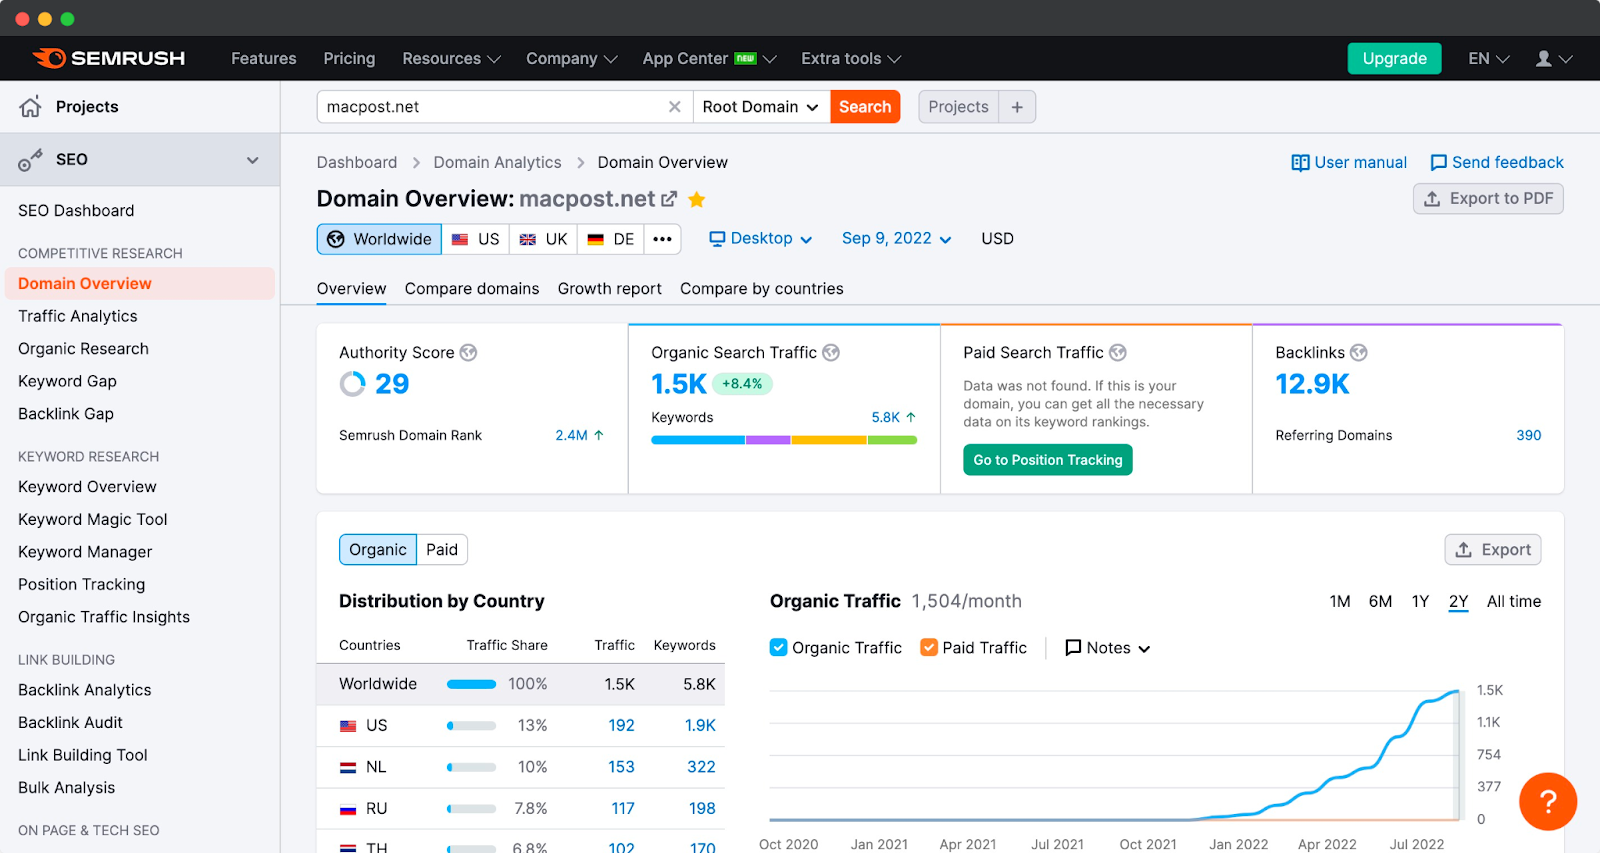
Task: Click the favorite star next to macpost.net
Action: point(697,199)
